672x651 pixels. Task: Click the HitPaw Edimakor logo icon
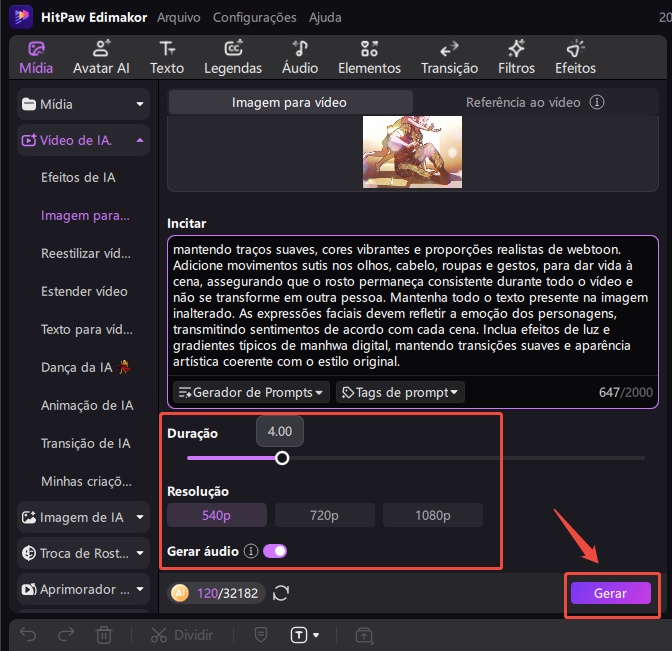pyautogui.click(x=21, y=17)
